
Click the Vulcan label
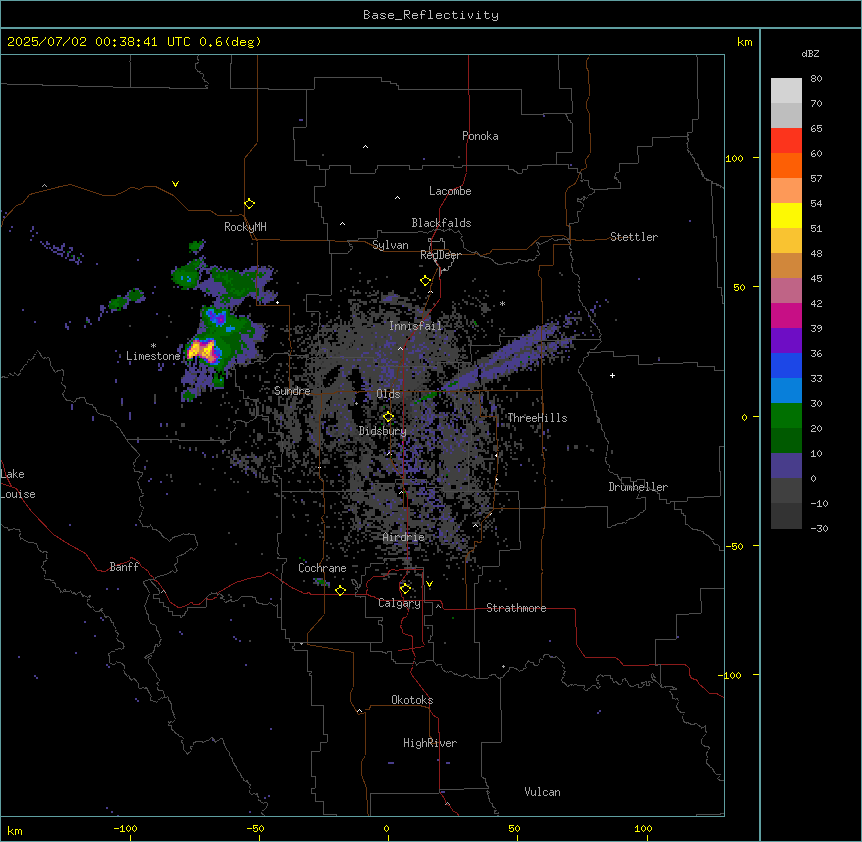[x=543, y=792]
